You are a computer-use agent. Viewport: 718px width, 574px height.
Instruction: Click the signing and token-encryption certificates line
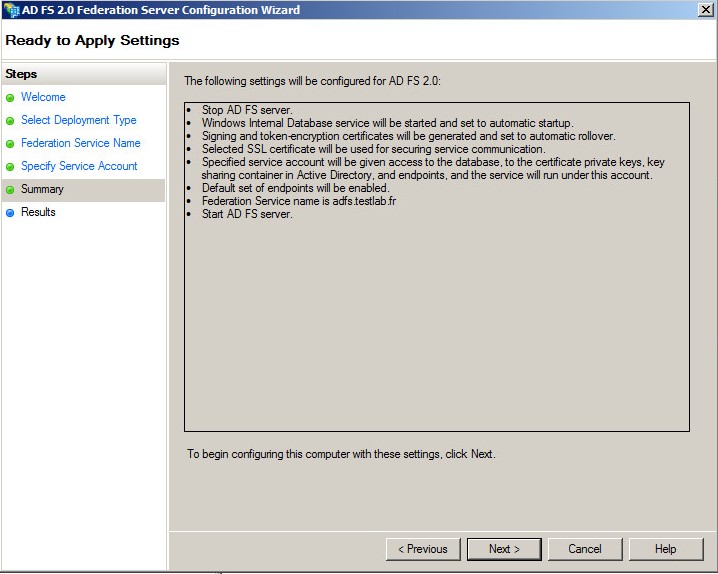(x=408, y=136)
